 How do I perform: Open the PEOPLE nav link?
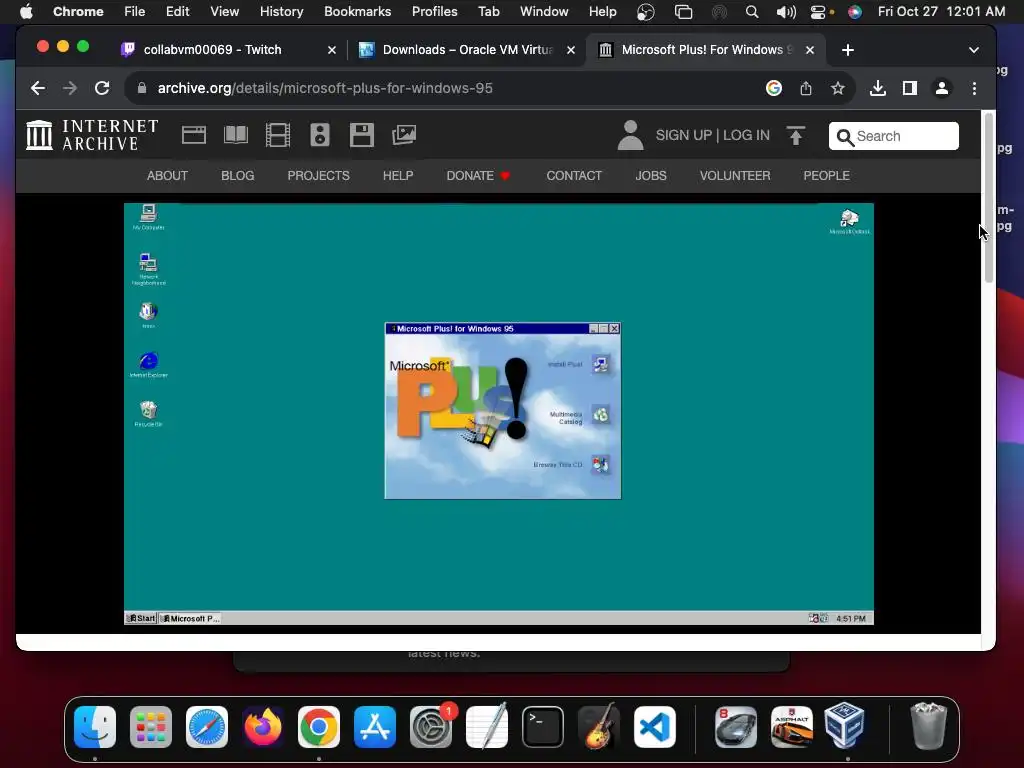tap(826, 176)
